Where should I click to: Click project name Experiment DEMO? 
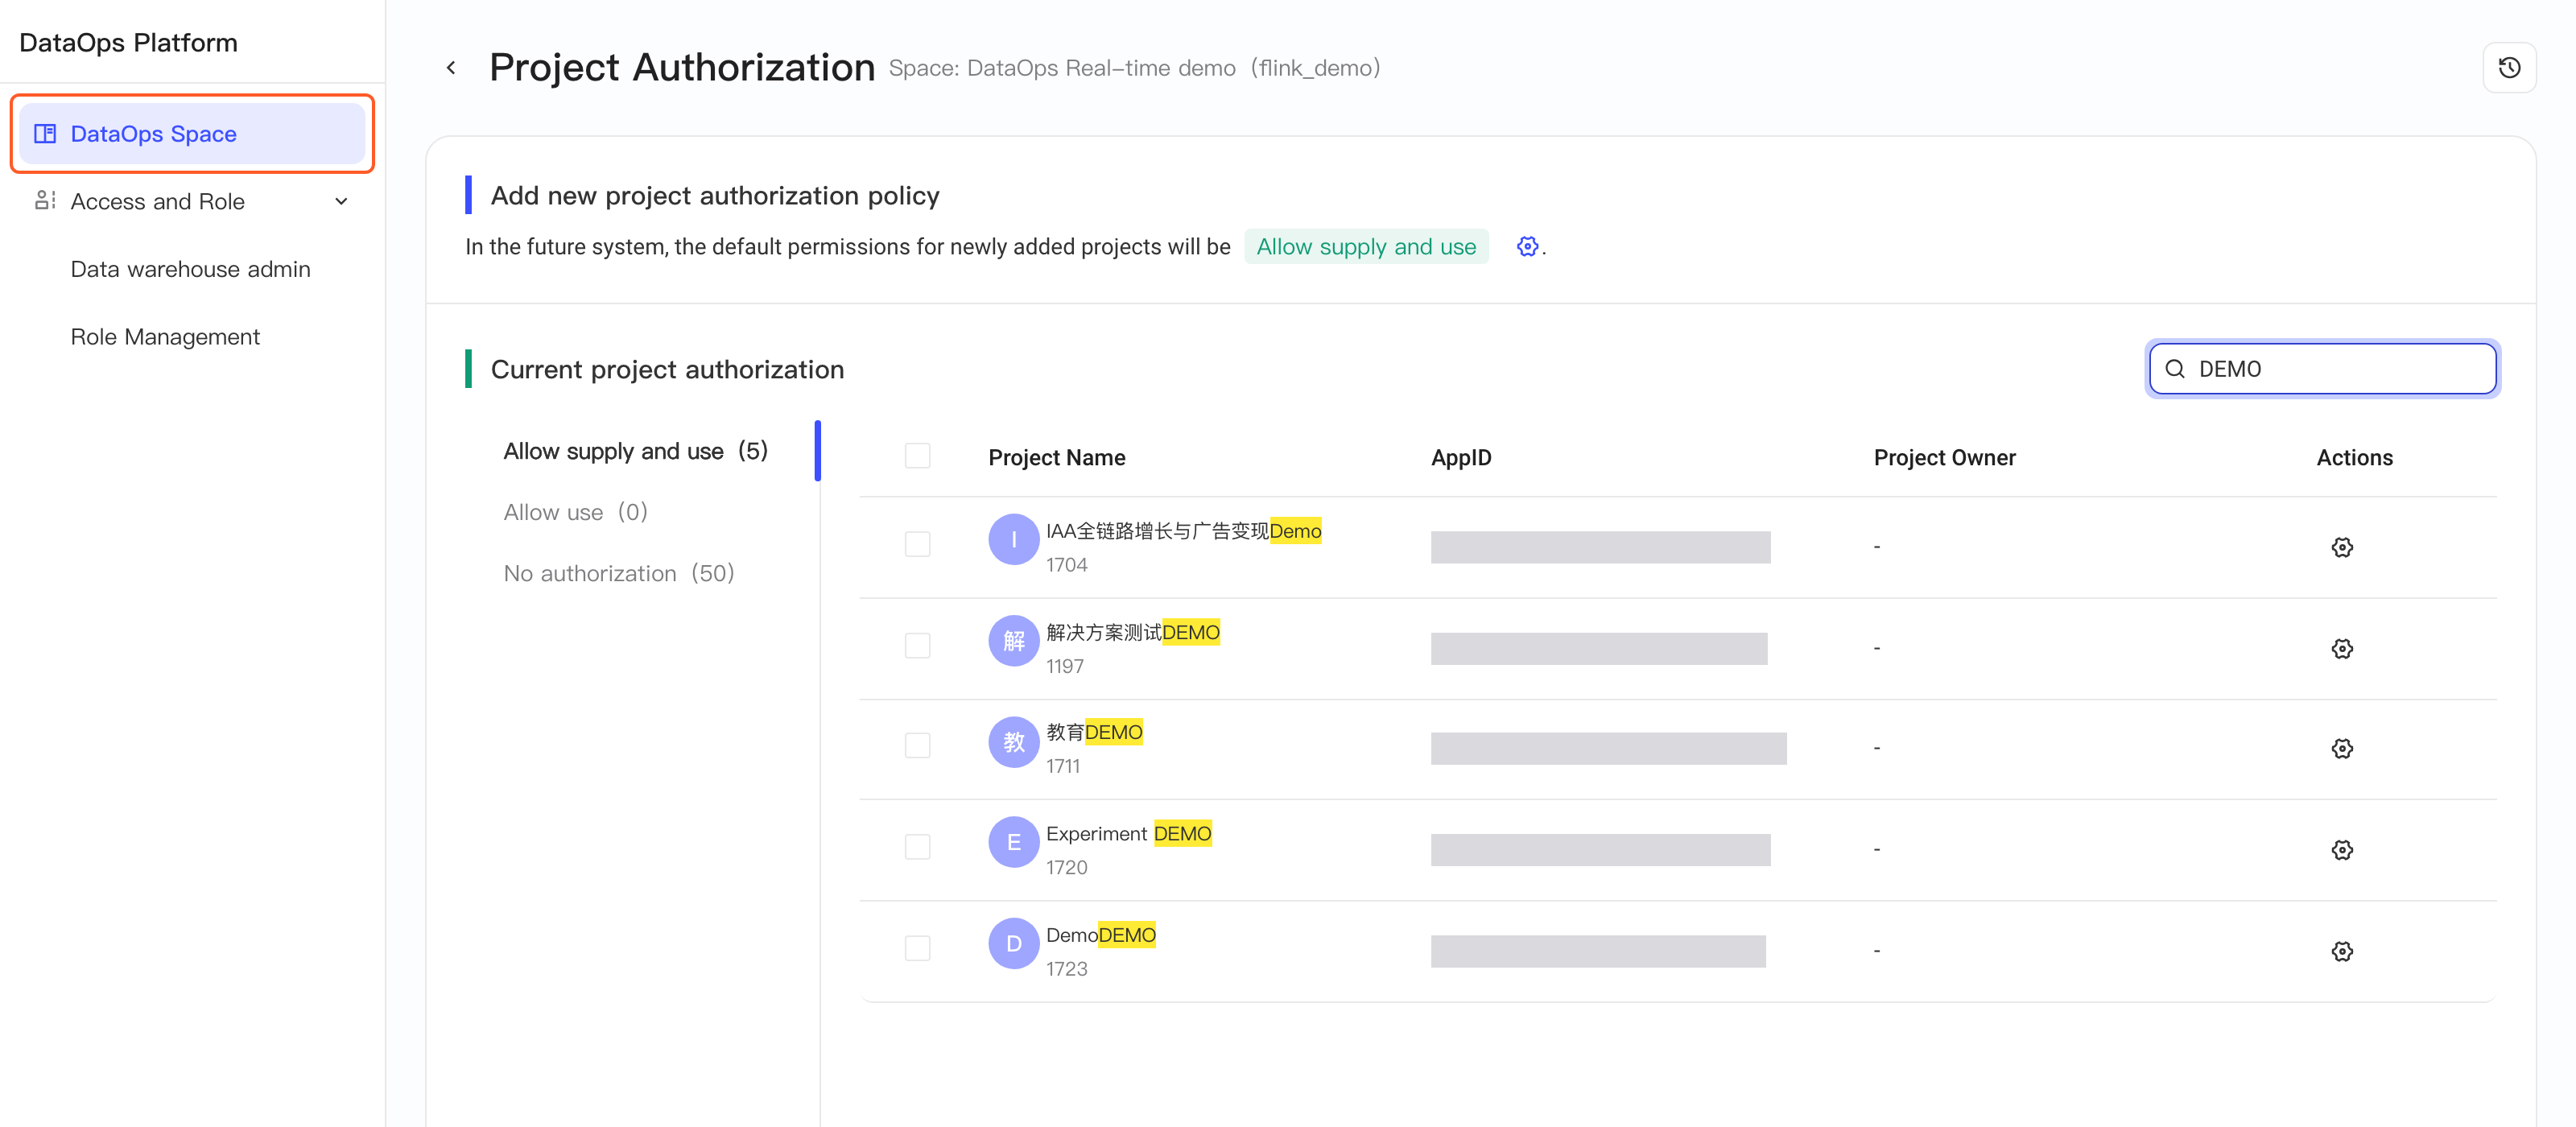click(x=1128, y=833)
